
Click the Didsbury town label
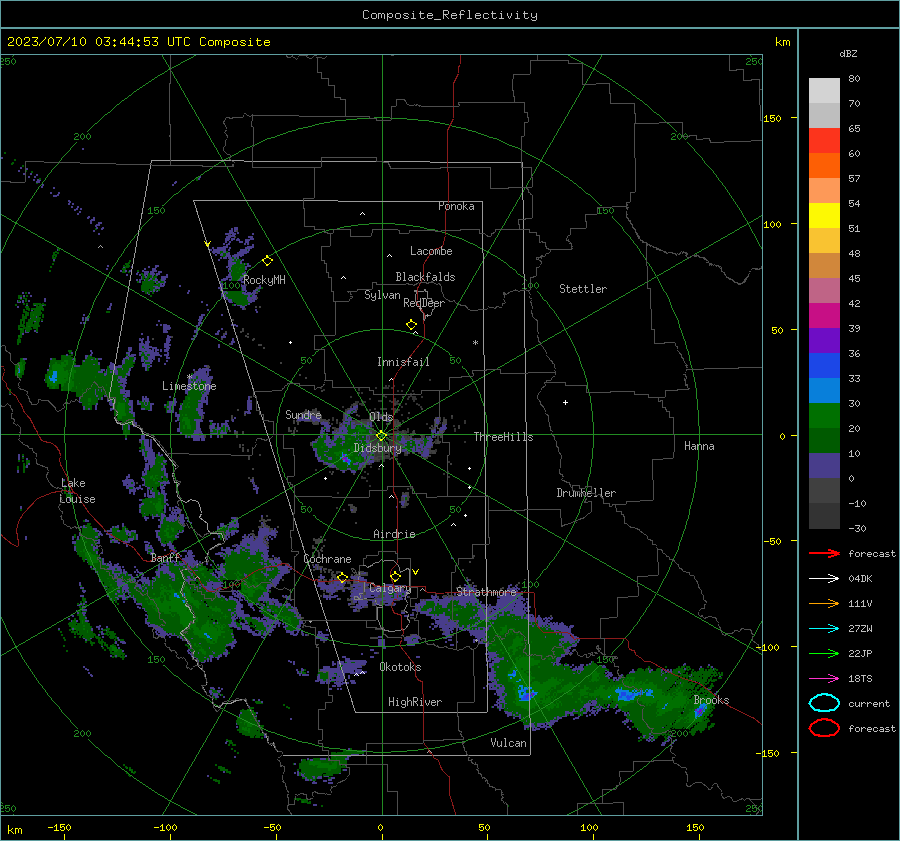tap(377, 448)
